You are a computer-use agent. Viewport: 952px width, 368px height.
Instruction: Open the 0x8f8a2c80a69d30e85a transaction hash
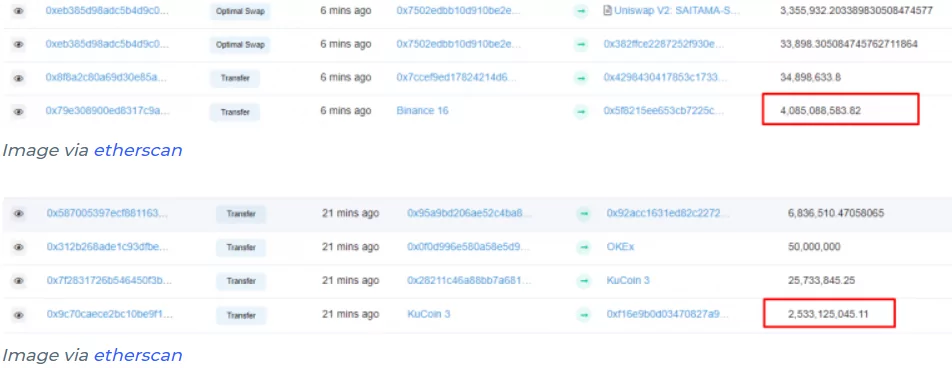(106, 77)
